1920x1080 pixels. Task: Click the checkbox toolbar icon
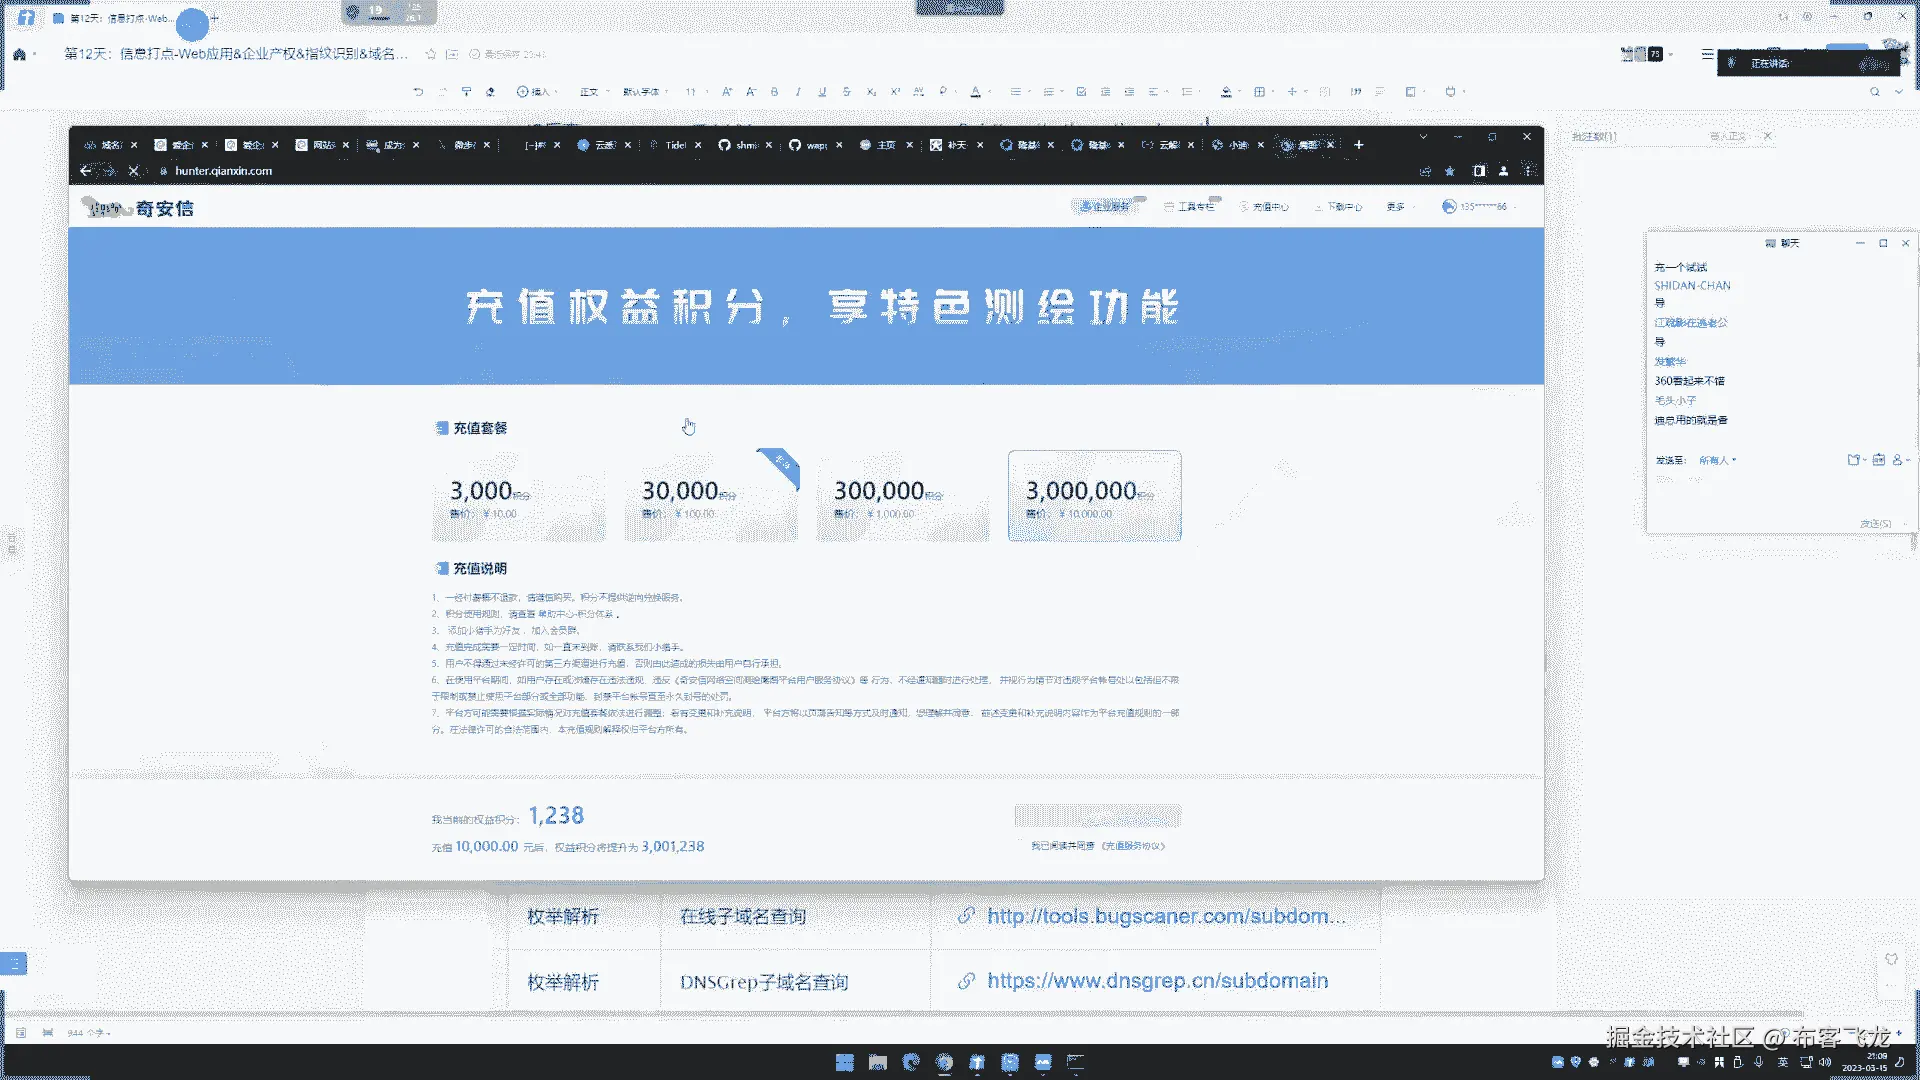[x=1081, y=92]
